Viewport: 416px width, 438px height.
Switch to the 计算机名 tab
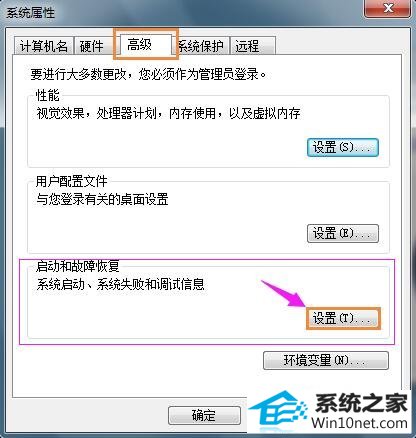point(43,46)
